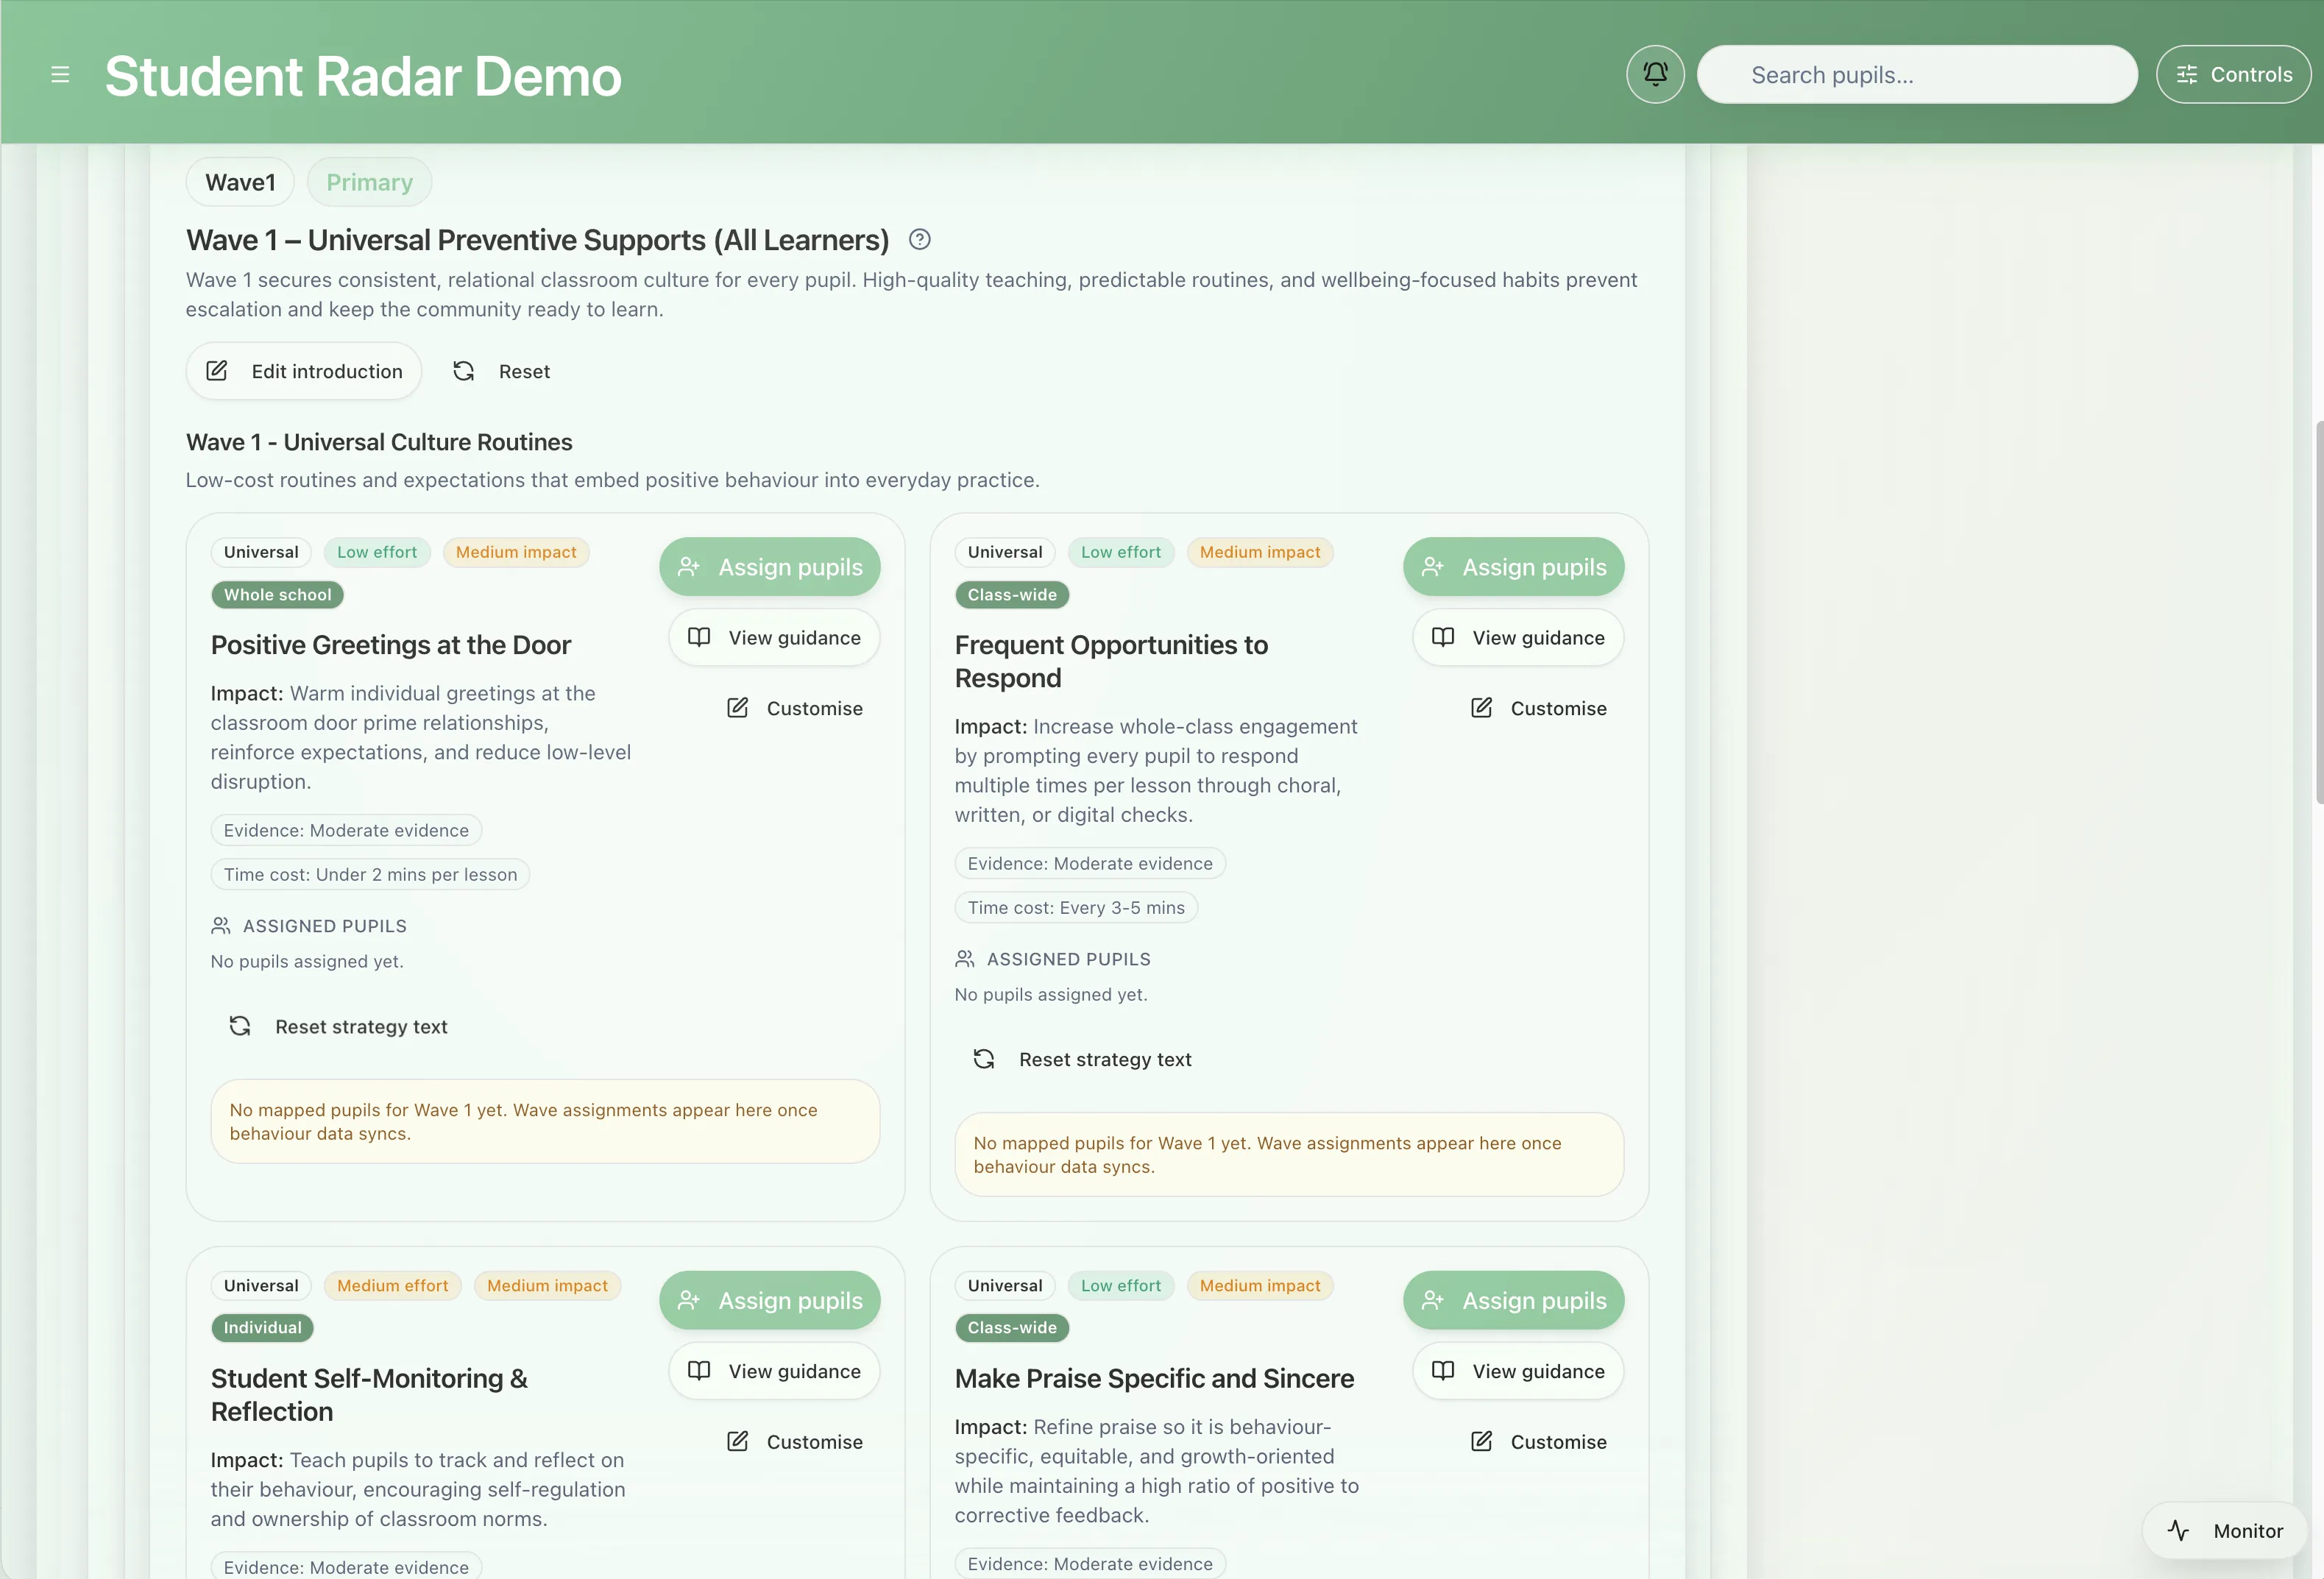View guidance for Positive Greetings at the Door
The width and height of the screenshot is (2324, 1579).
[774, 638]
